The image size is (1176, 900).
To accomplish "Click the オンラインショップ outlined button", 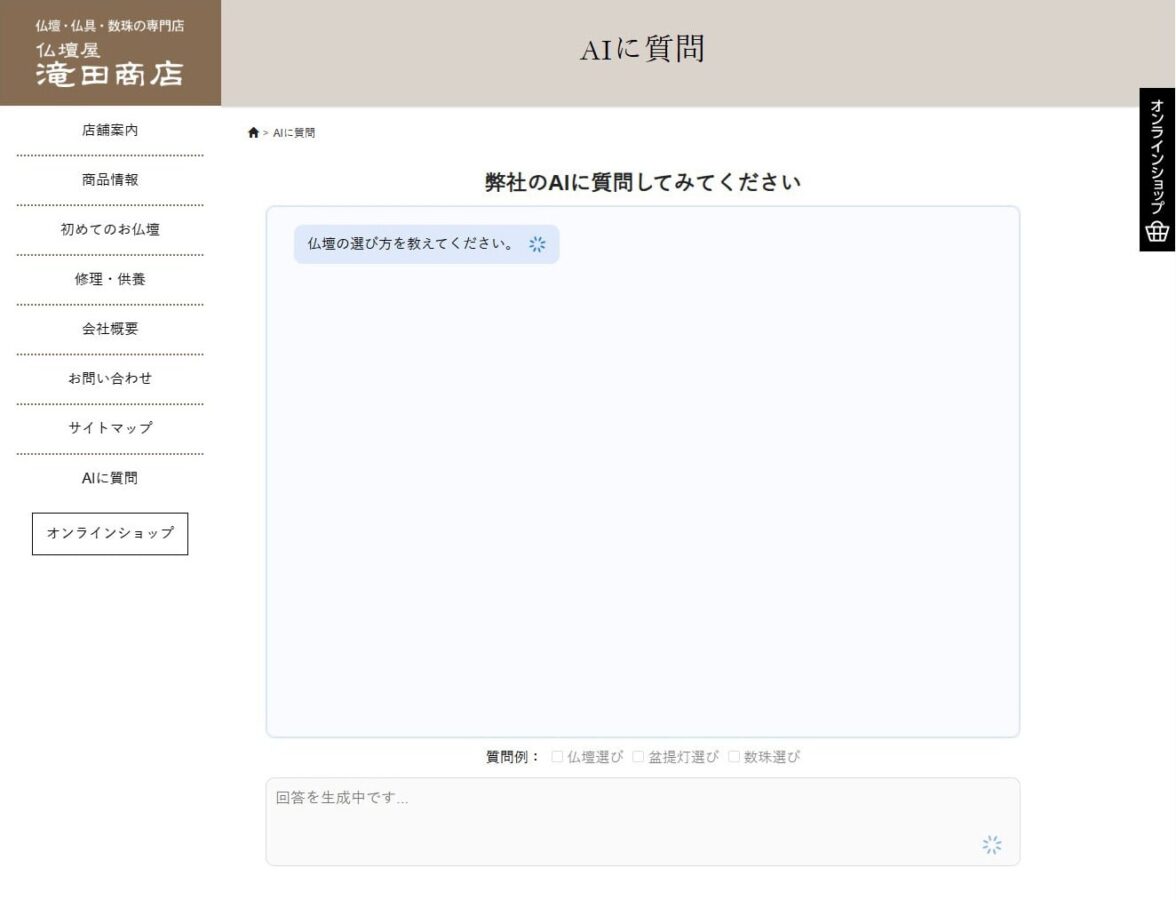I will pyautogui.click(x=109, y=533).
